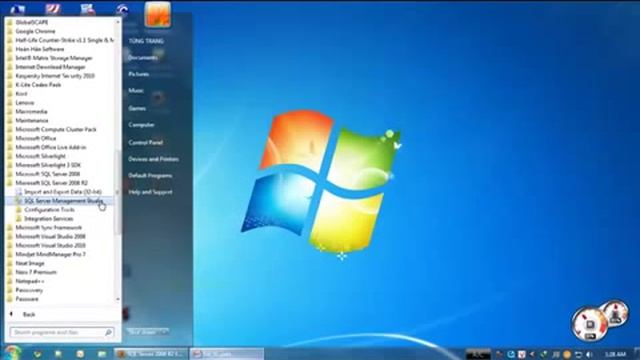Open Default Programs
The height and width of the screenshot is (360, 640).
coord(150,176)
